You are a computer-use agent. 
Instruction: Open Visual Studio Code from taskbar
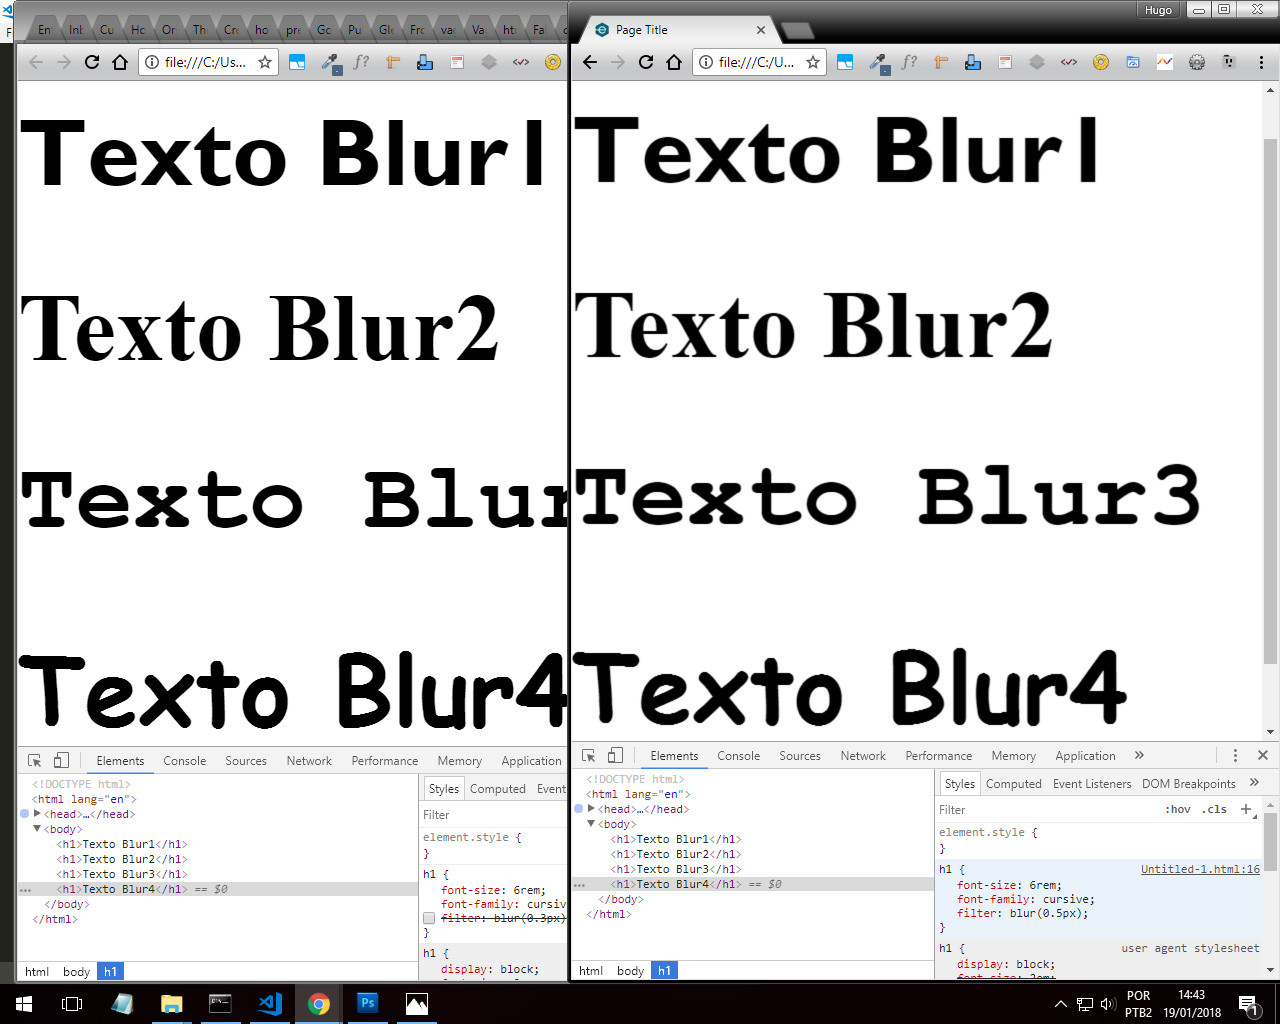(270, 1003)
